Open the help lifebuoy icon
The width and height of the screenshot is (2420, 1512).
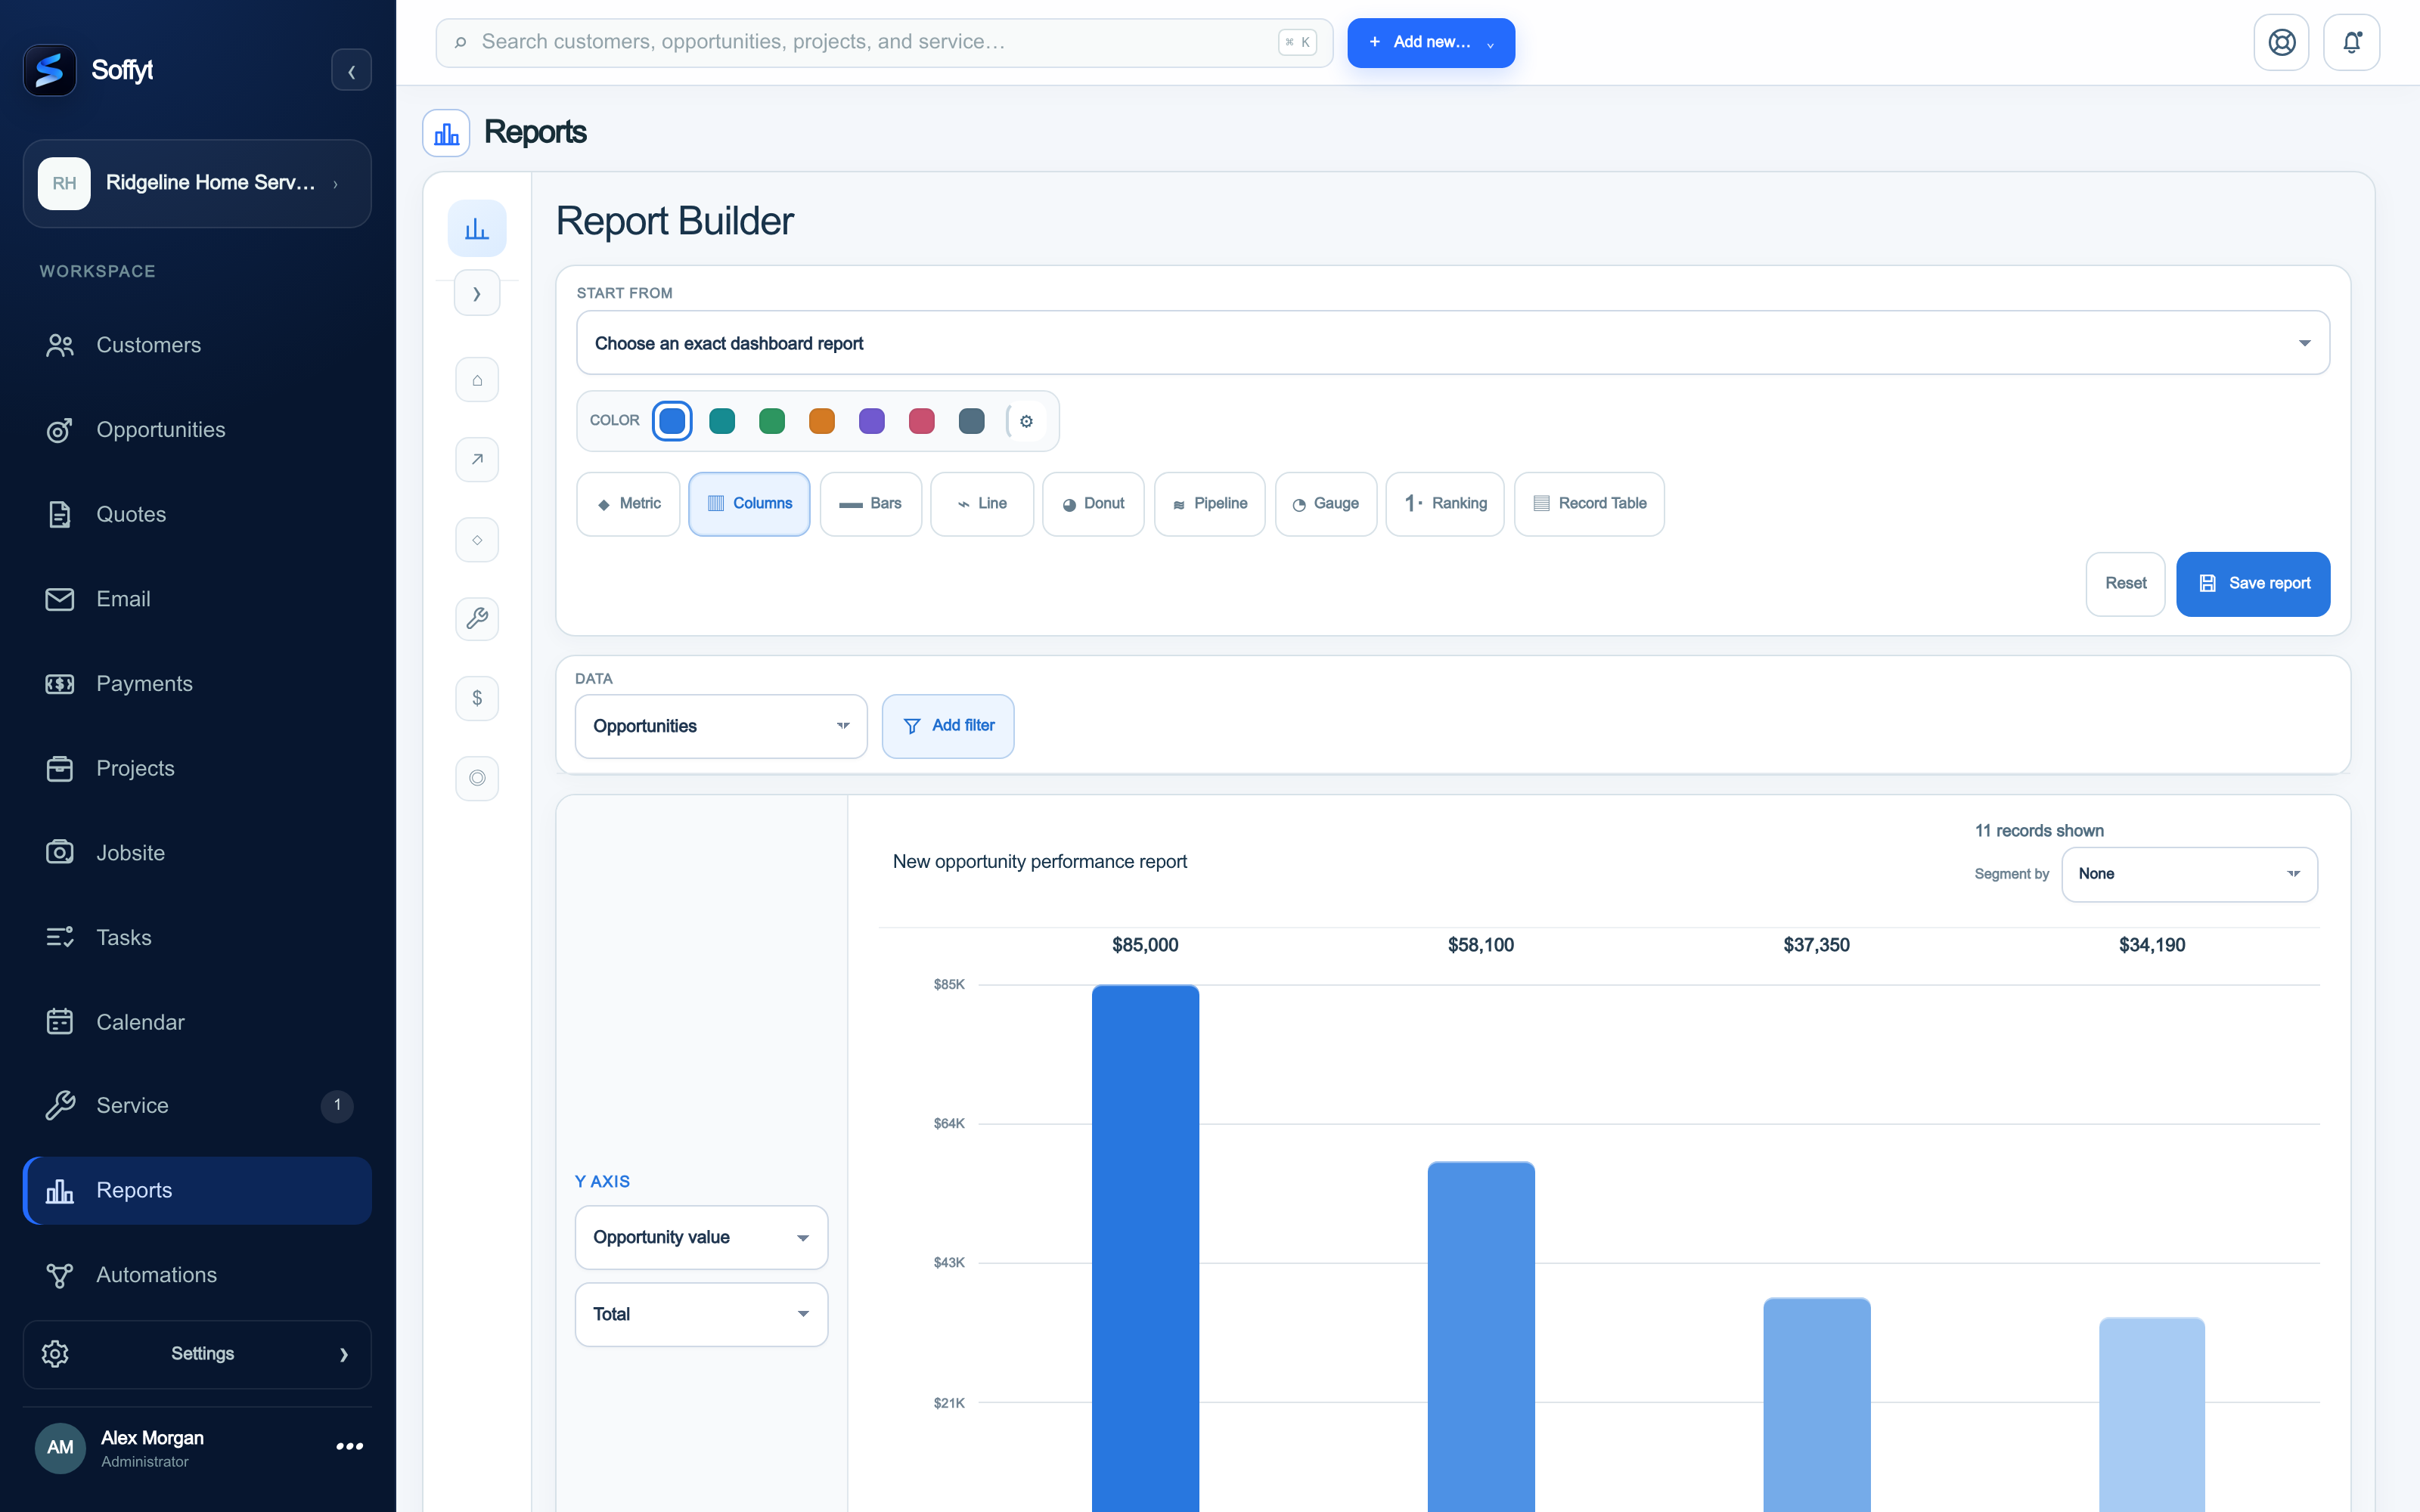click(2281, 42)
